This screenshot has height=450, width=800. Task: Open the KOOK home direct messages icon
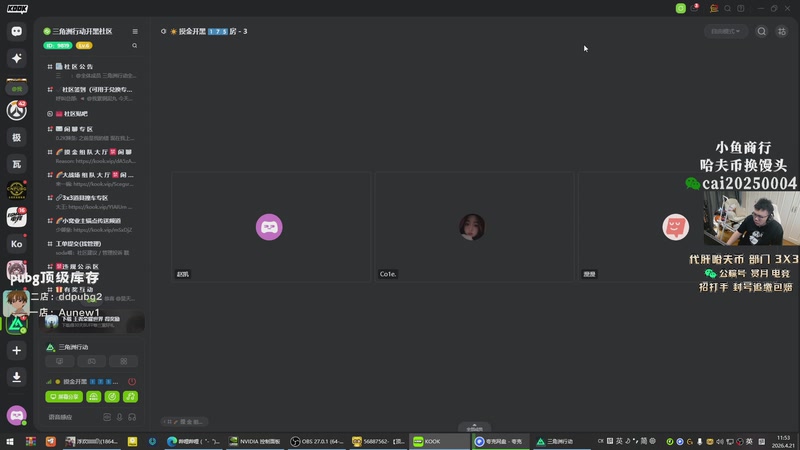(16, 32)
